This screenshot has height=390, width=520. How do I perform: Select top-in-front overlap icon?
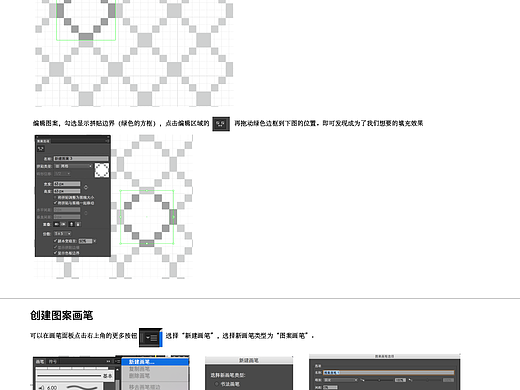[x=71, y=224]
